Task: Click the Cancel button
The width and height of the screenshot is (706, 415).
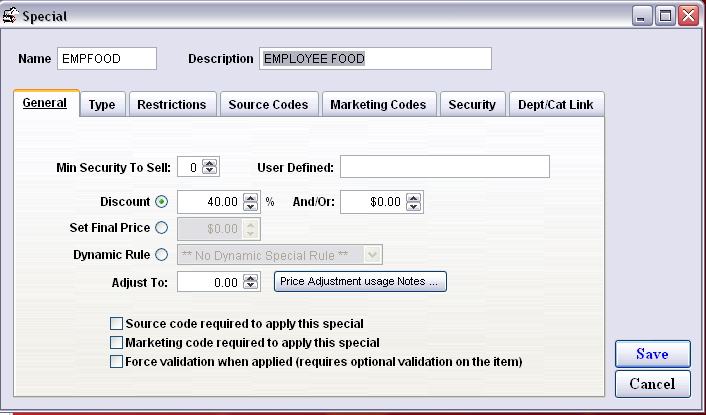Action: coord(652,384)
